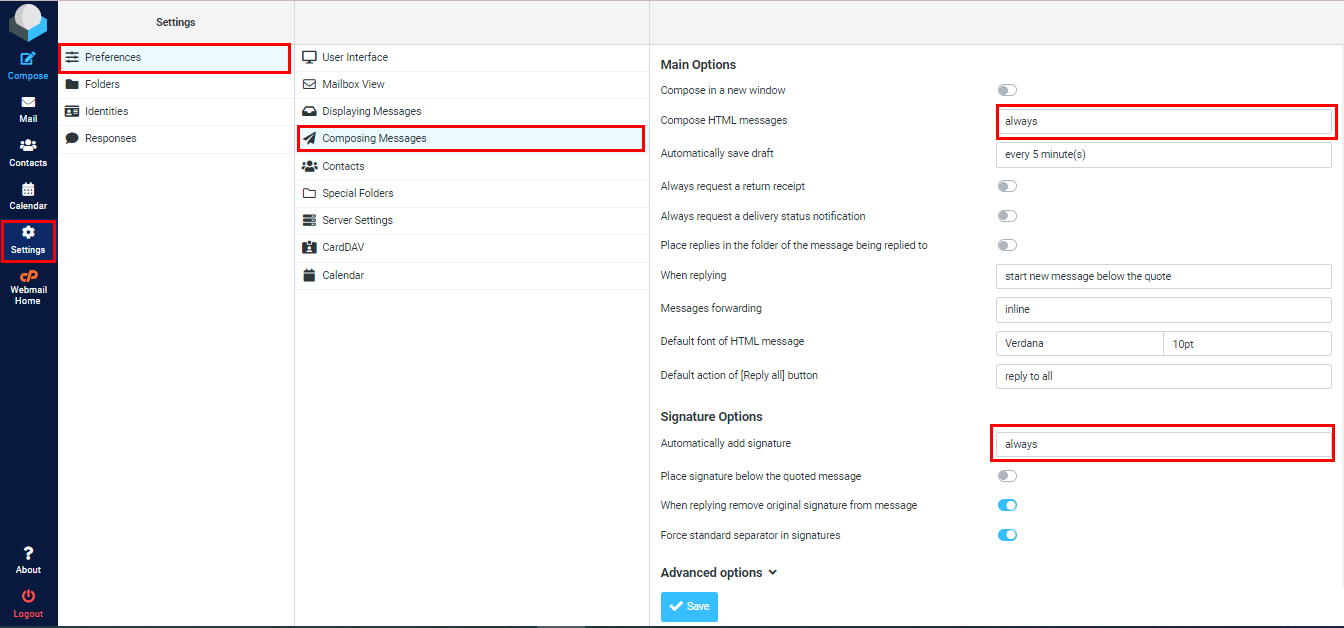Open the About question mark icon

point(28,553)
